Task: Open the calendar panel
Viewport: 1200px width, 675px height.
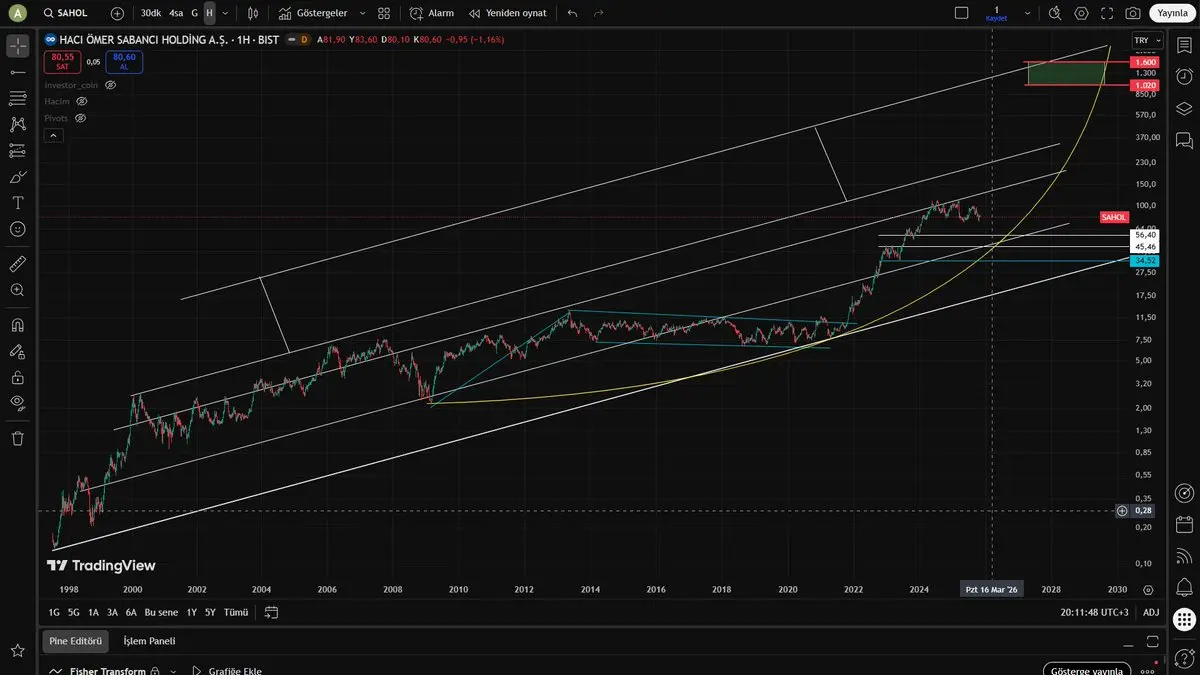Action: (x=1184, y=524)
